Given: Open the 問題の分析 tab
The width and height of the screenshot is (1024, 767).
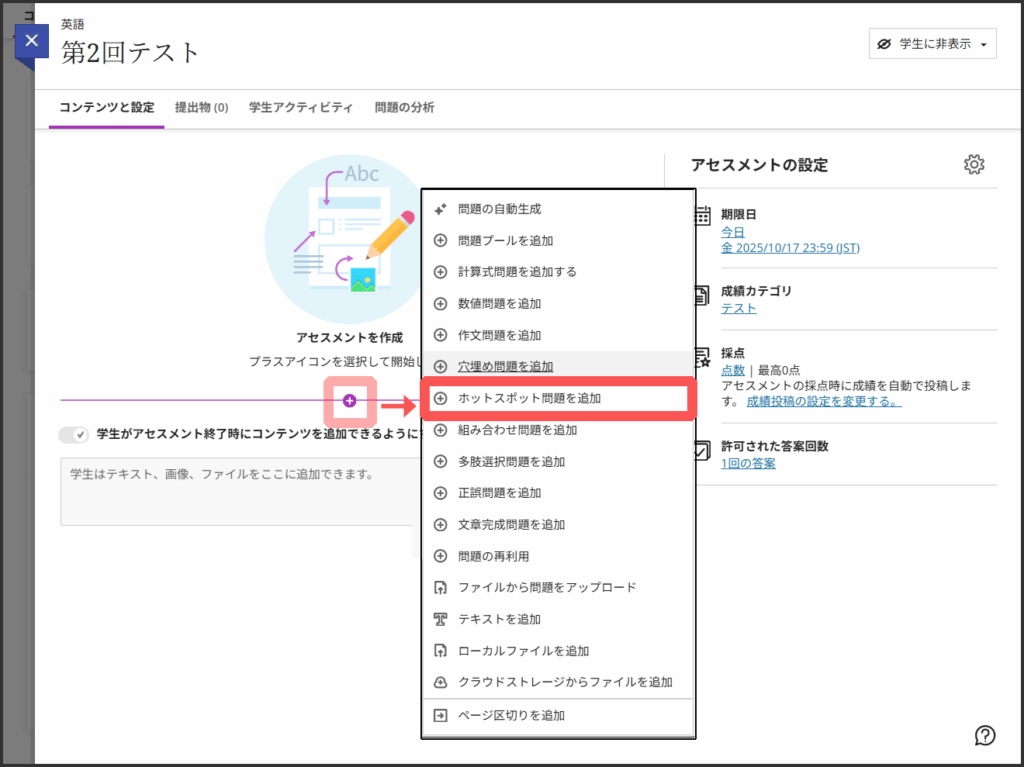Looking at the screenshot, I should pyautogui.click(x=404, y=108).
